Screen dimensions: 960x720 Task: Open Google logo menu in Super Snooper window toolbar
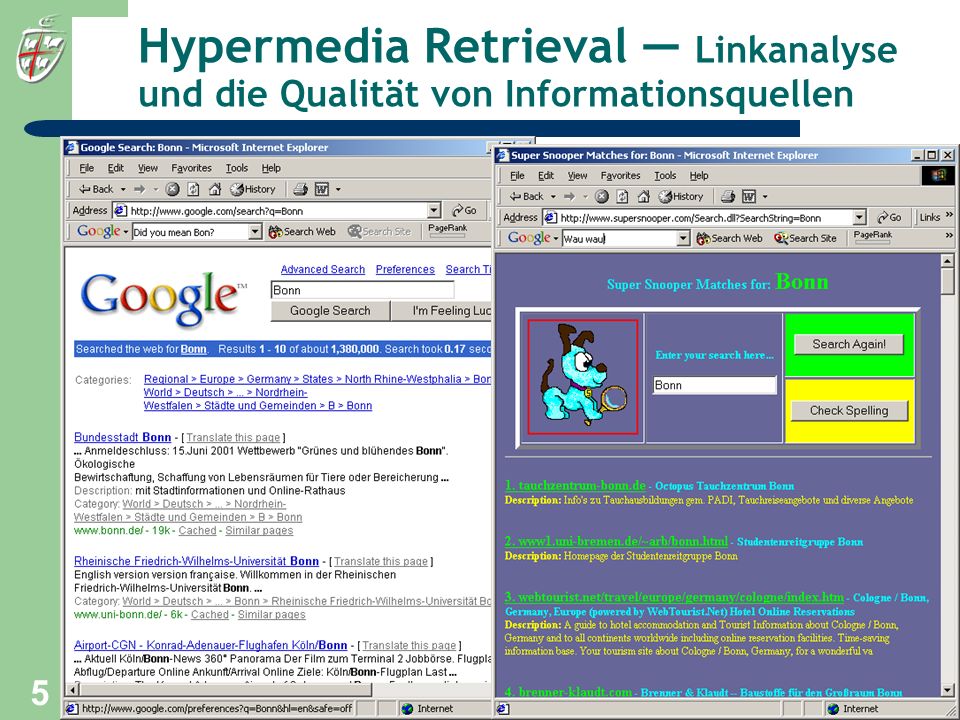click(x=533, y=238)
